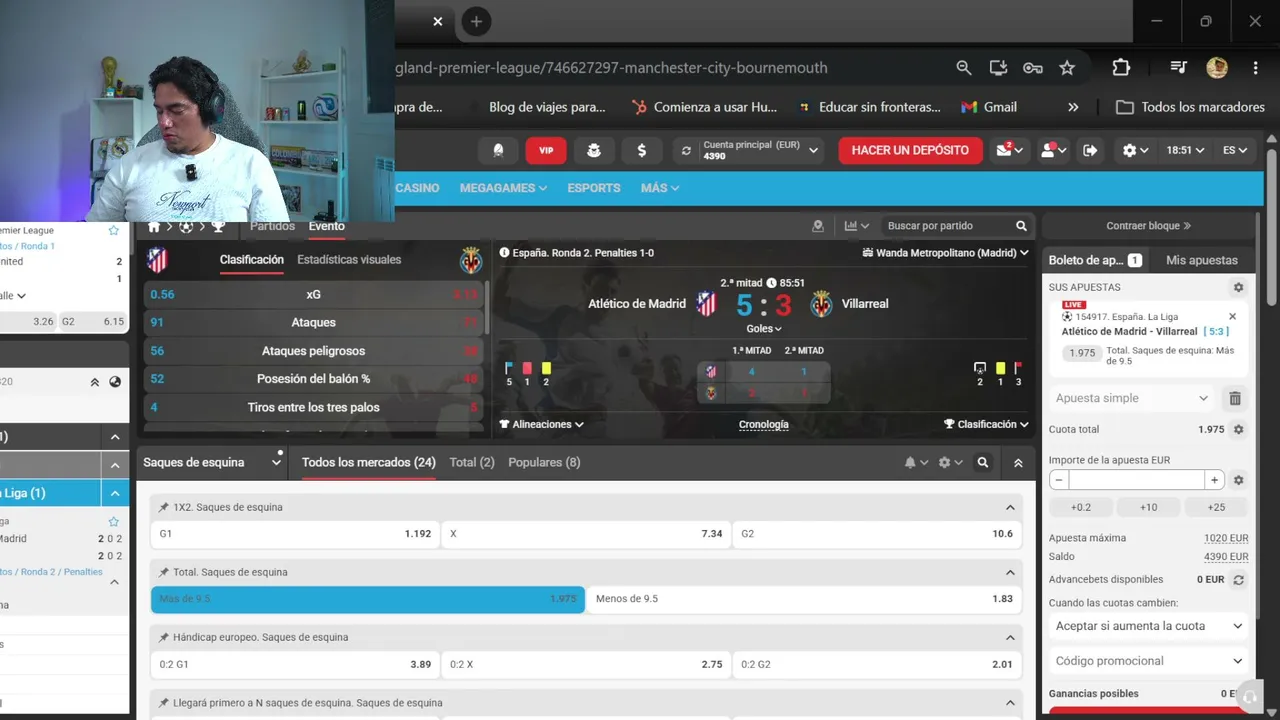Screen dimensions: 1280x720
Task: Switch to the 'Estadísticas visuales' tab
Action: 349,259
